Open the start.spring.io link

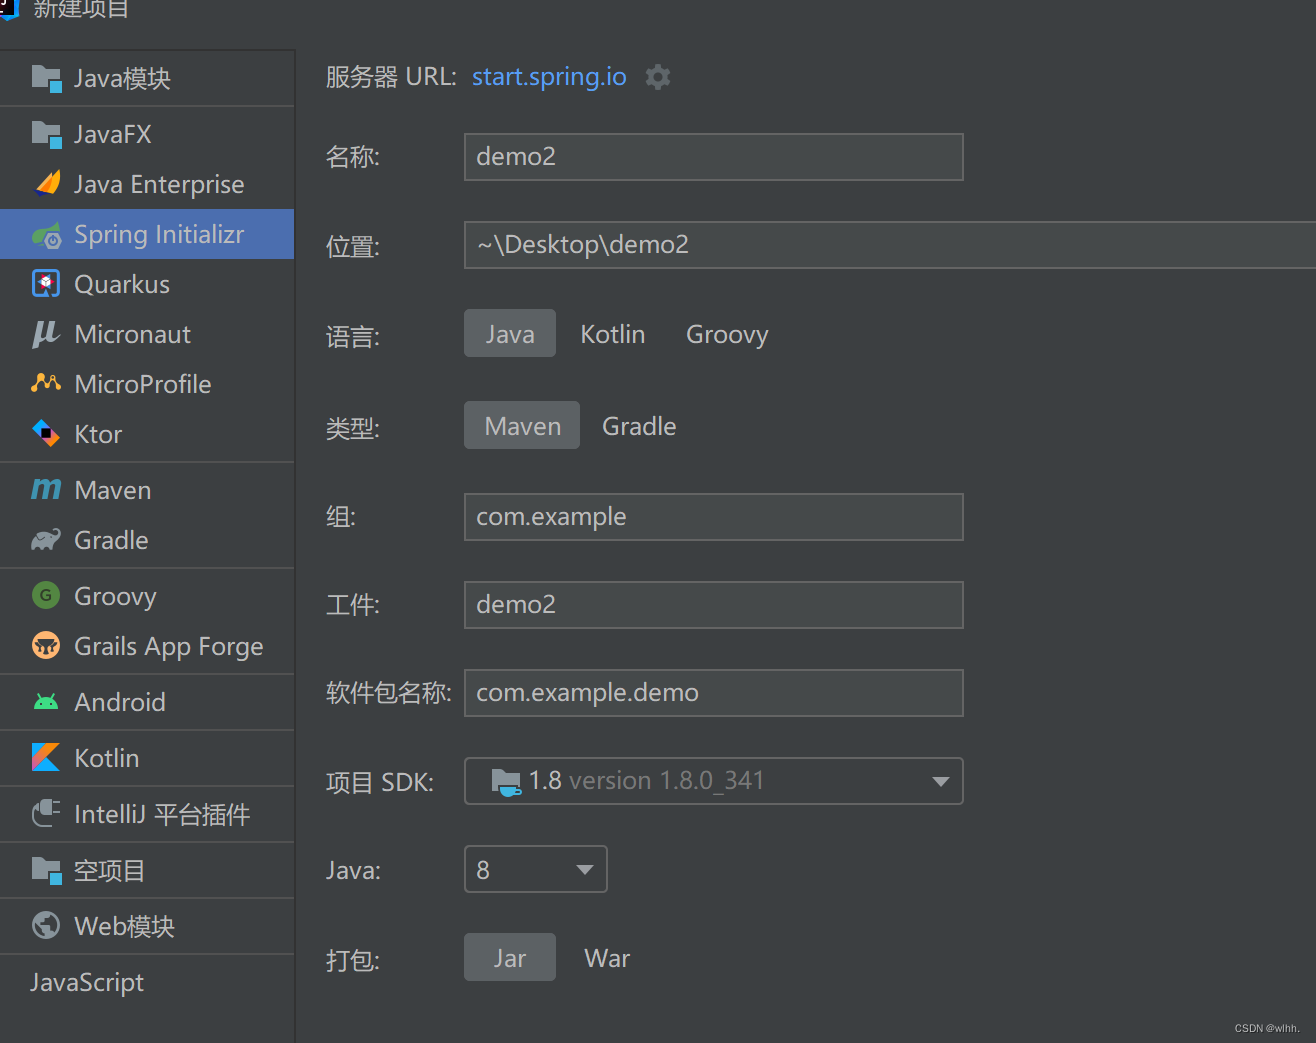point(549,76)
